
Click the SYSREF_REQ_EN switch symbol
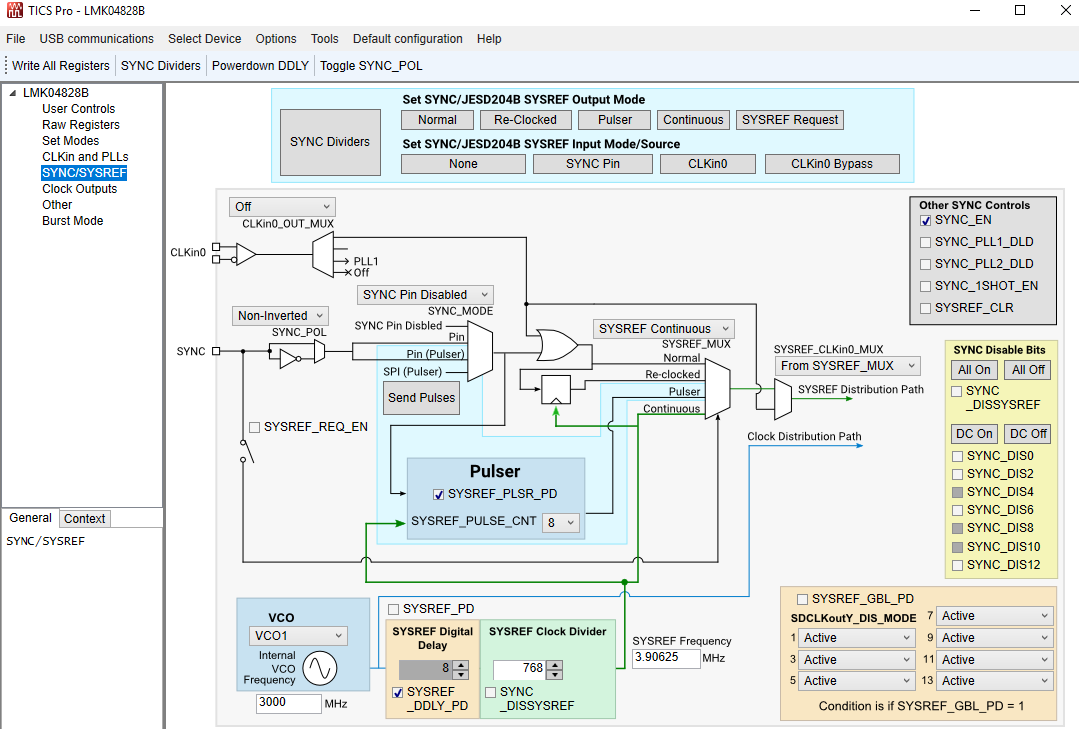(x=247, y=451)
